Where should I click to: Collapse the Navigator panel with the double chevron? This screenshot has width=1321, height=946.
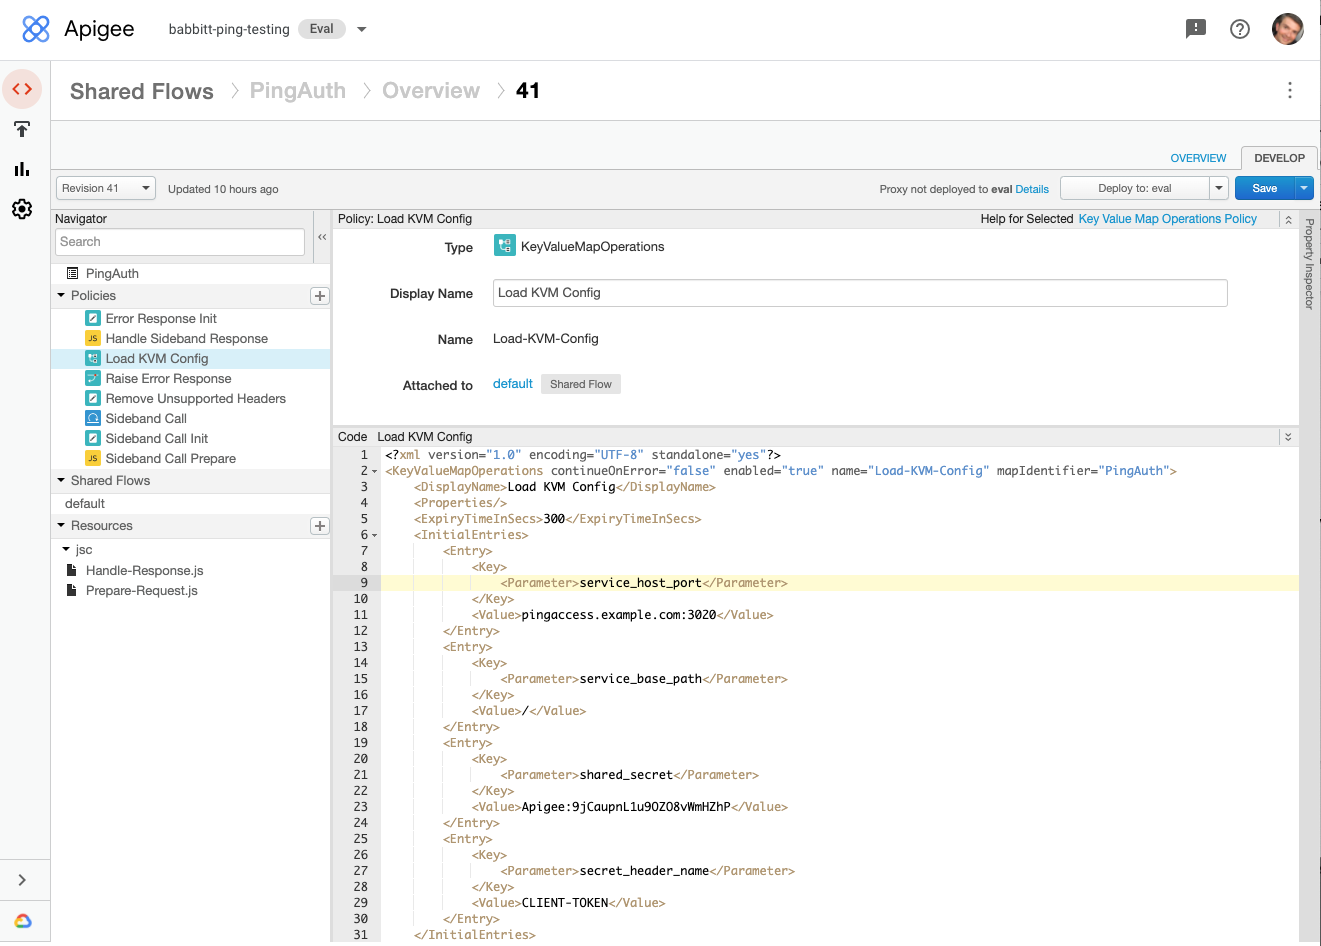click(321, 238)
